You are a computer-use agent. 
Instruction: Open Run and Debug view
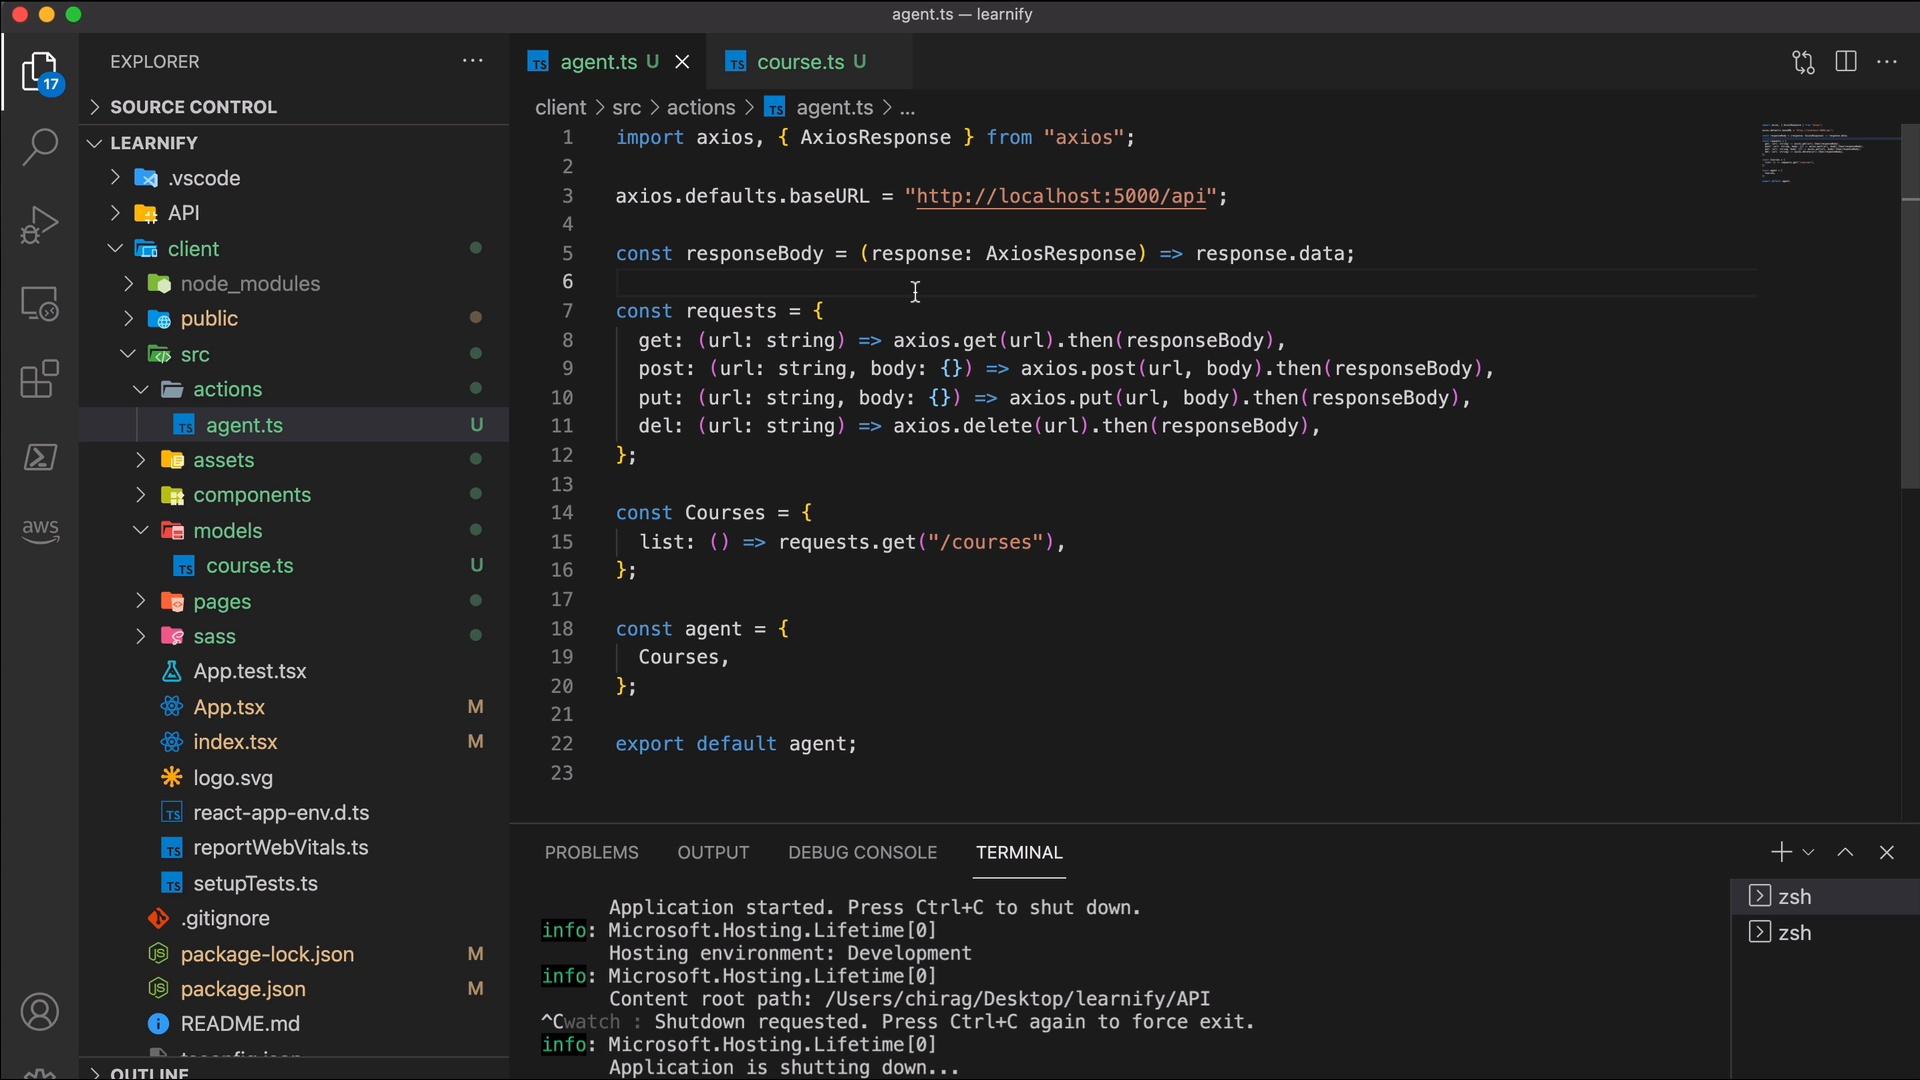(x=40, y=224)
